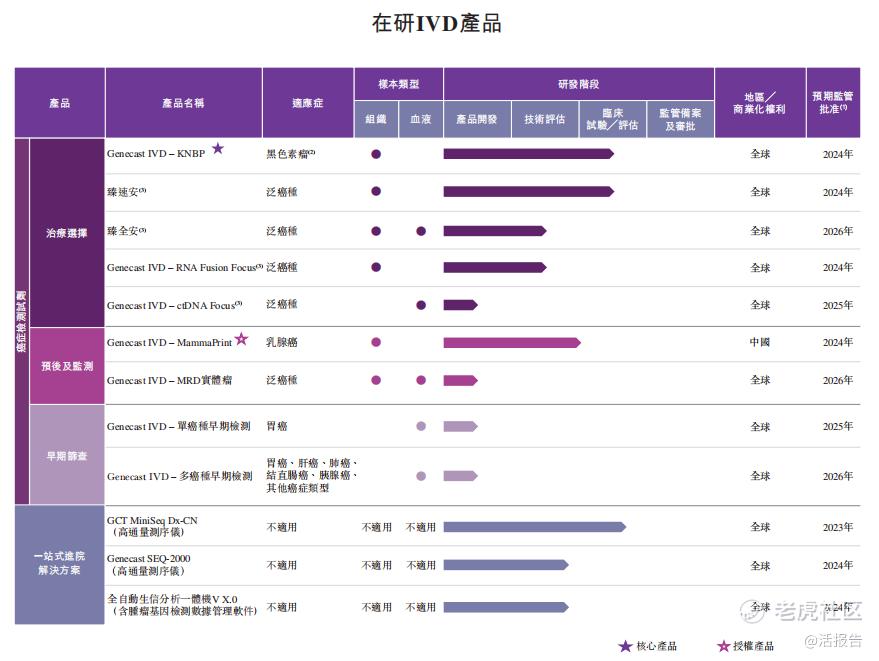
Task: Click the tissue dot in the 臻全安 row
Action: point(376,231)
